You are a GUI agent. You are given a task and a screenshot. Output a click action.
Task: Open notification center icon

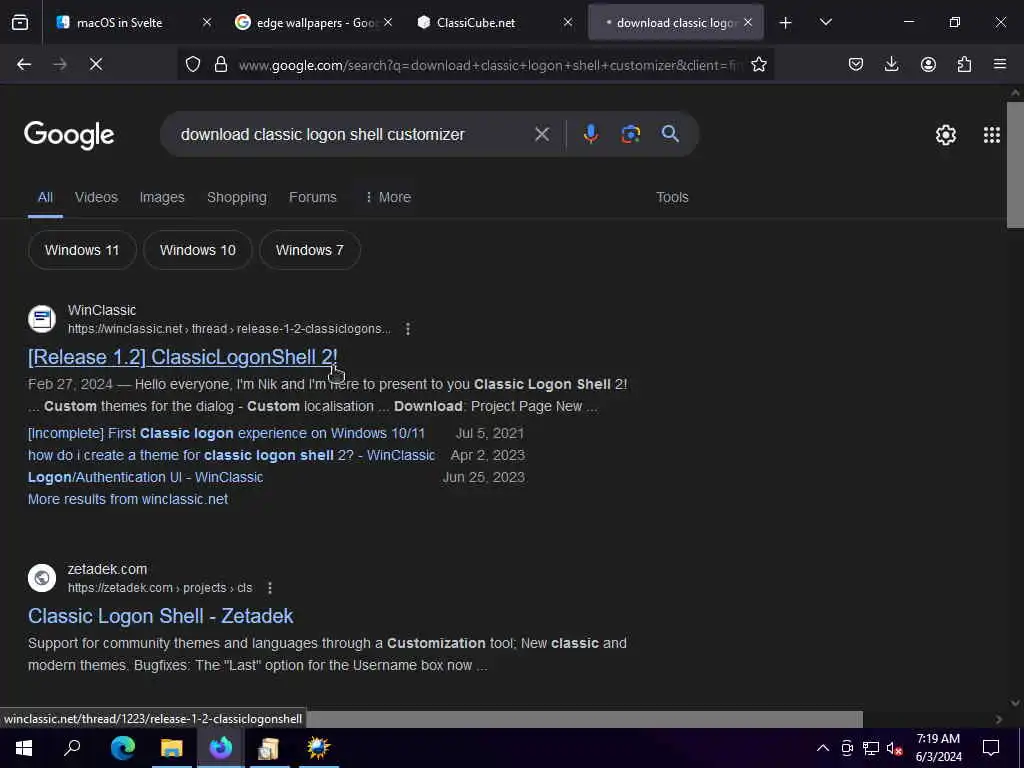pyautogui.click(x=991, y=748)
